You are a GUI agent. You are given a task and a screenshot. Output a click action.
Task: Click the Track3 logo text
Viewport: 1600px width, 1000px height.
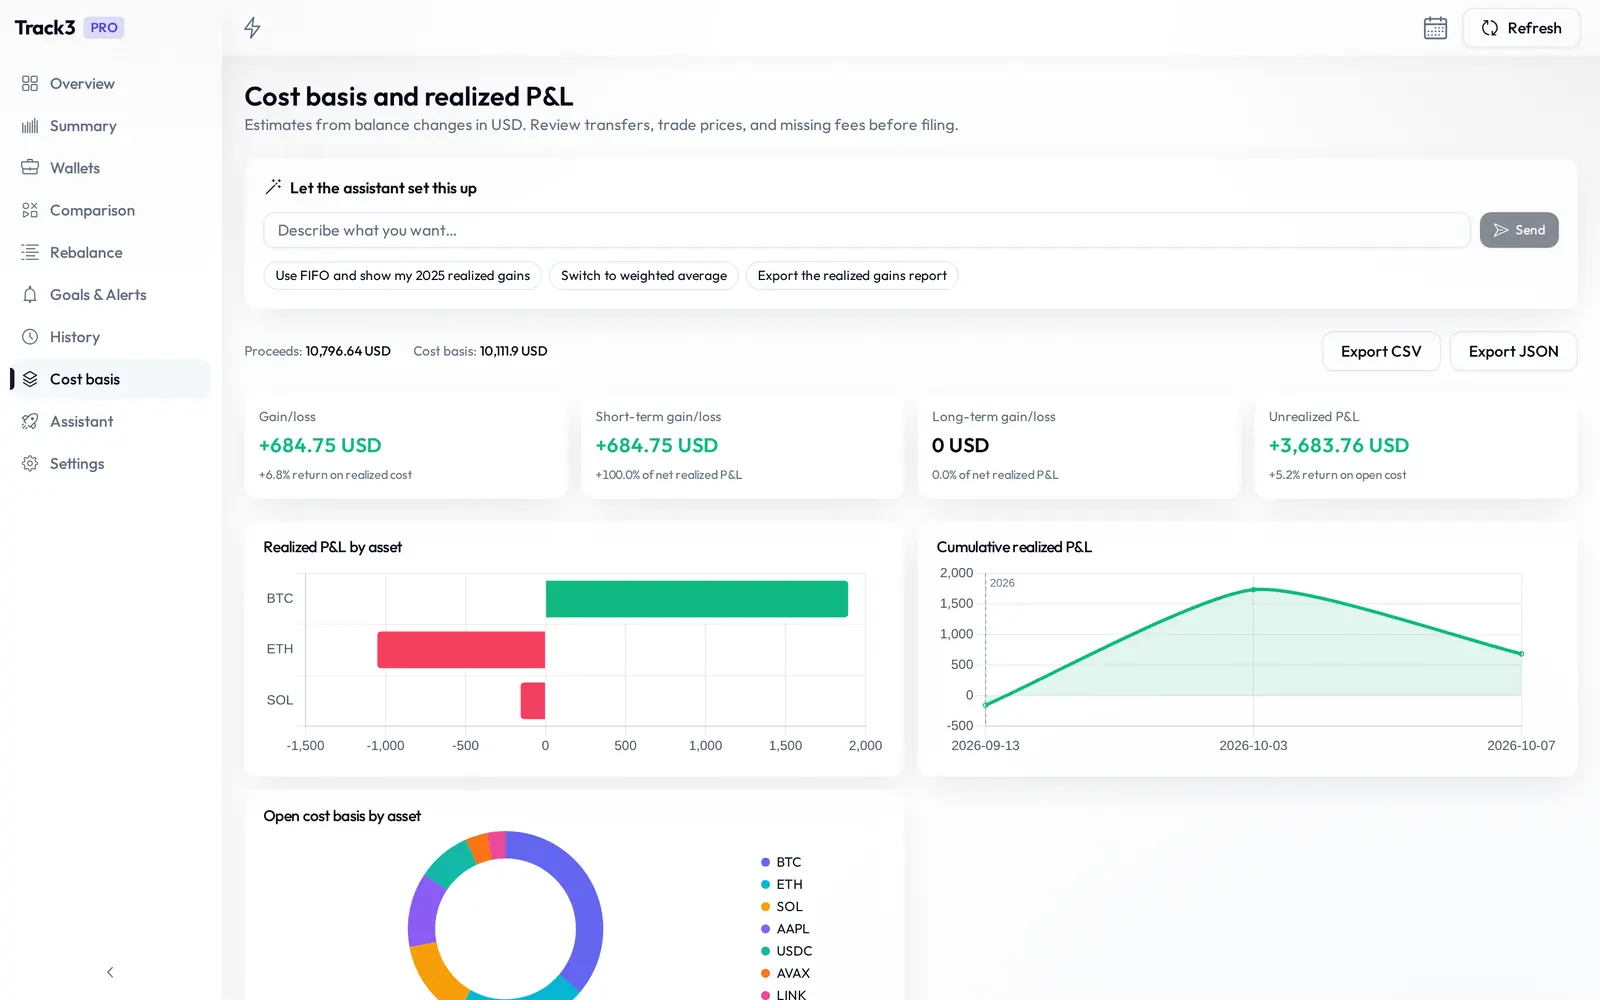point(45,28)
